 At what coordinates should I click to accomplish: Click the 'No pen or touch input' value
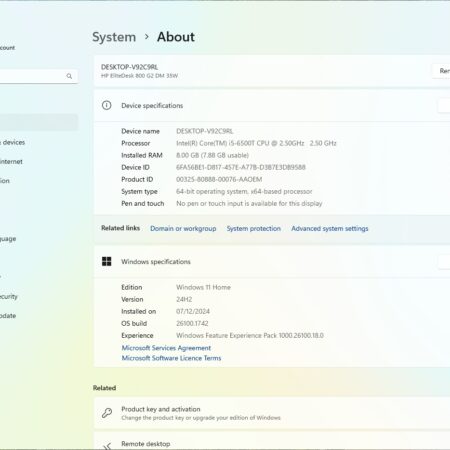[249, 204]
